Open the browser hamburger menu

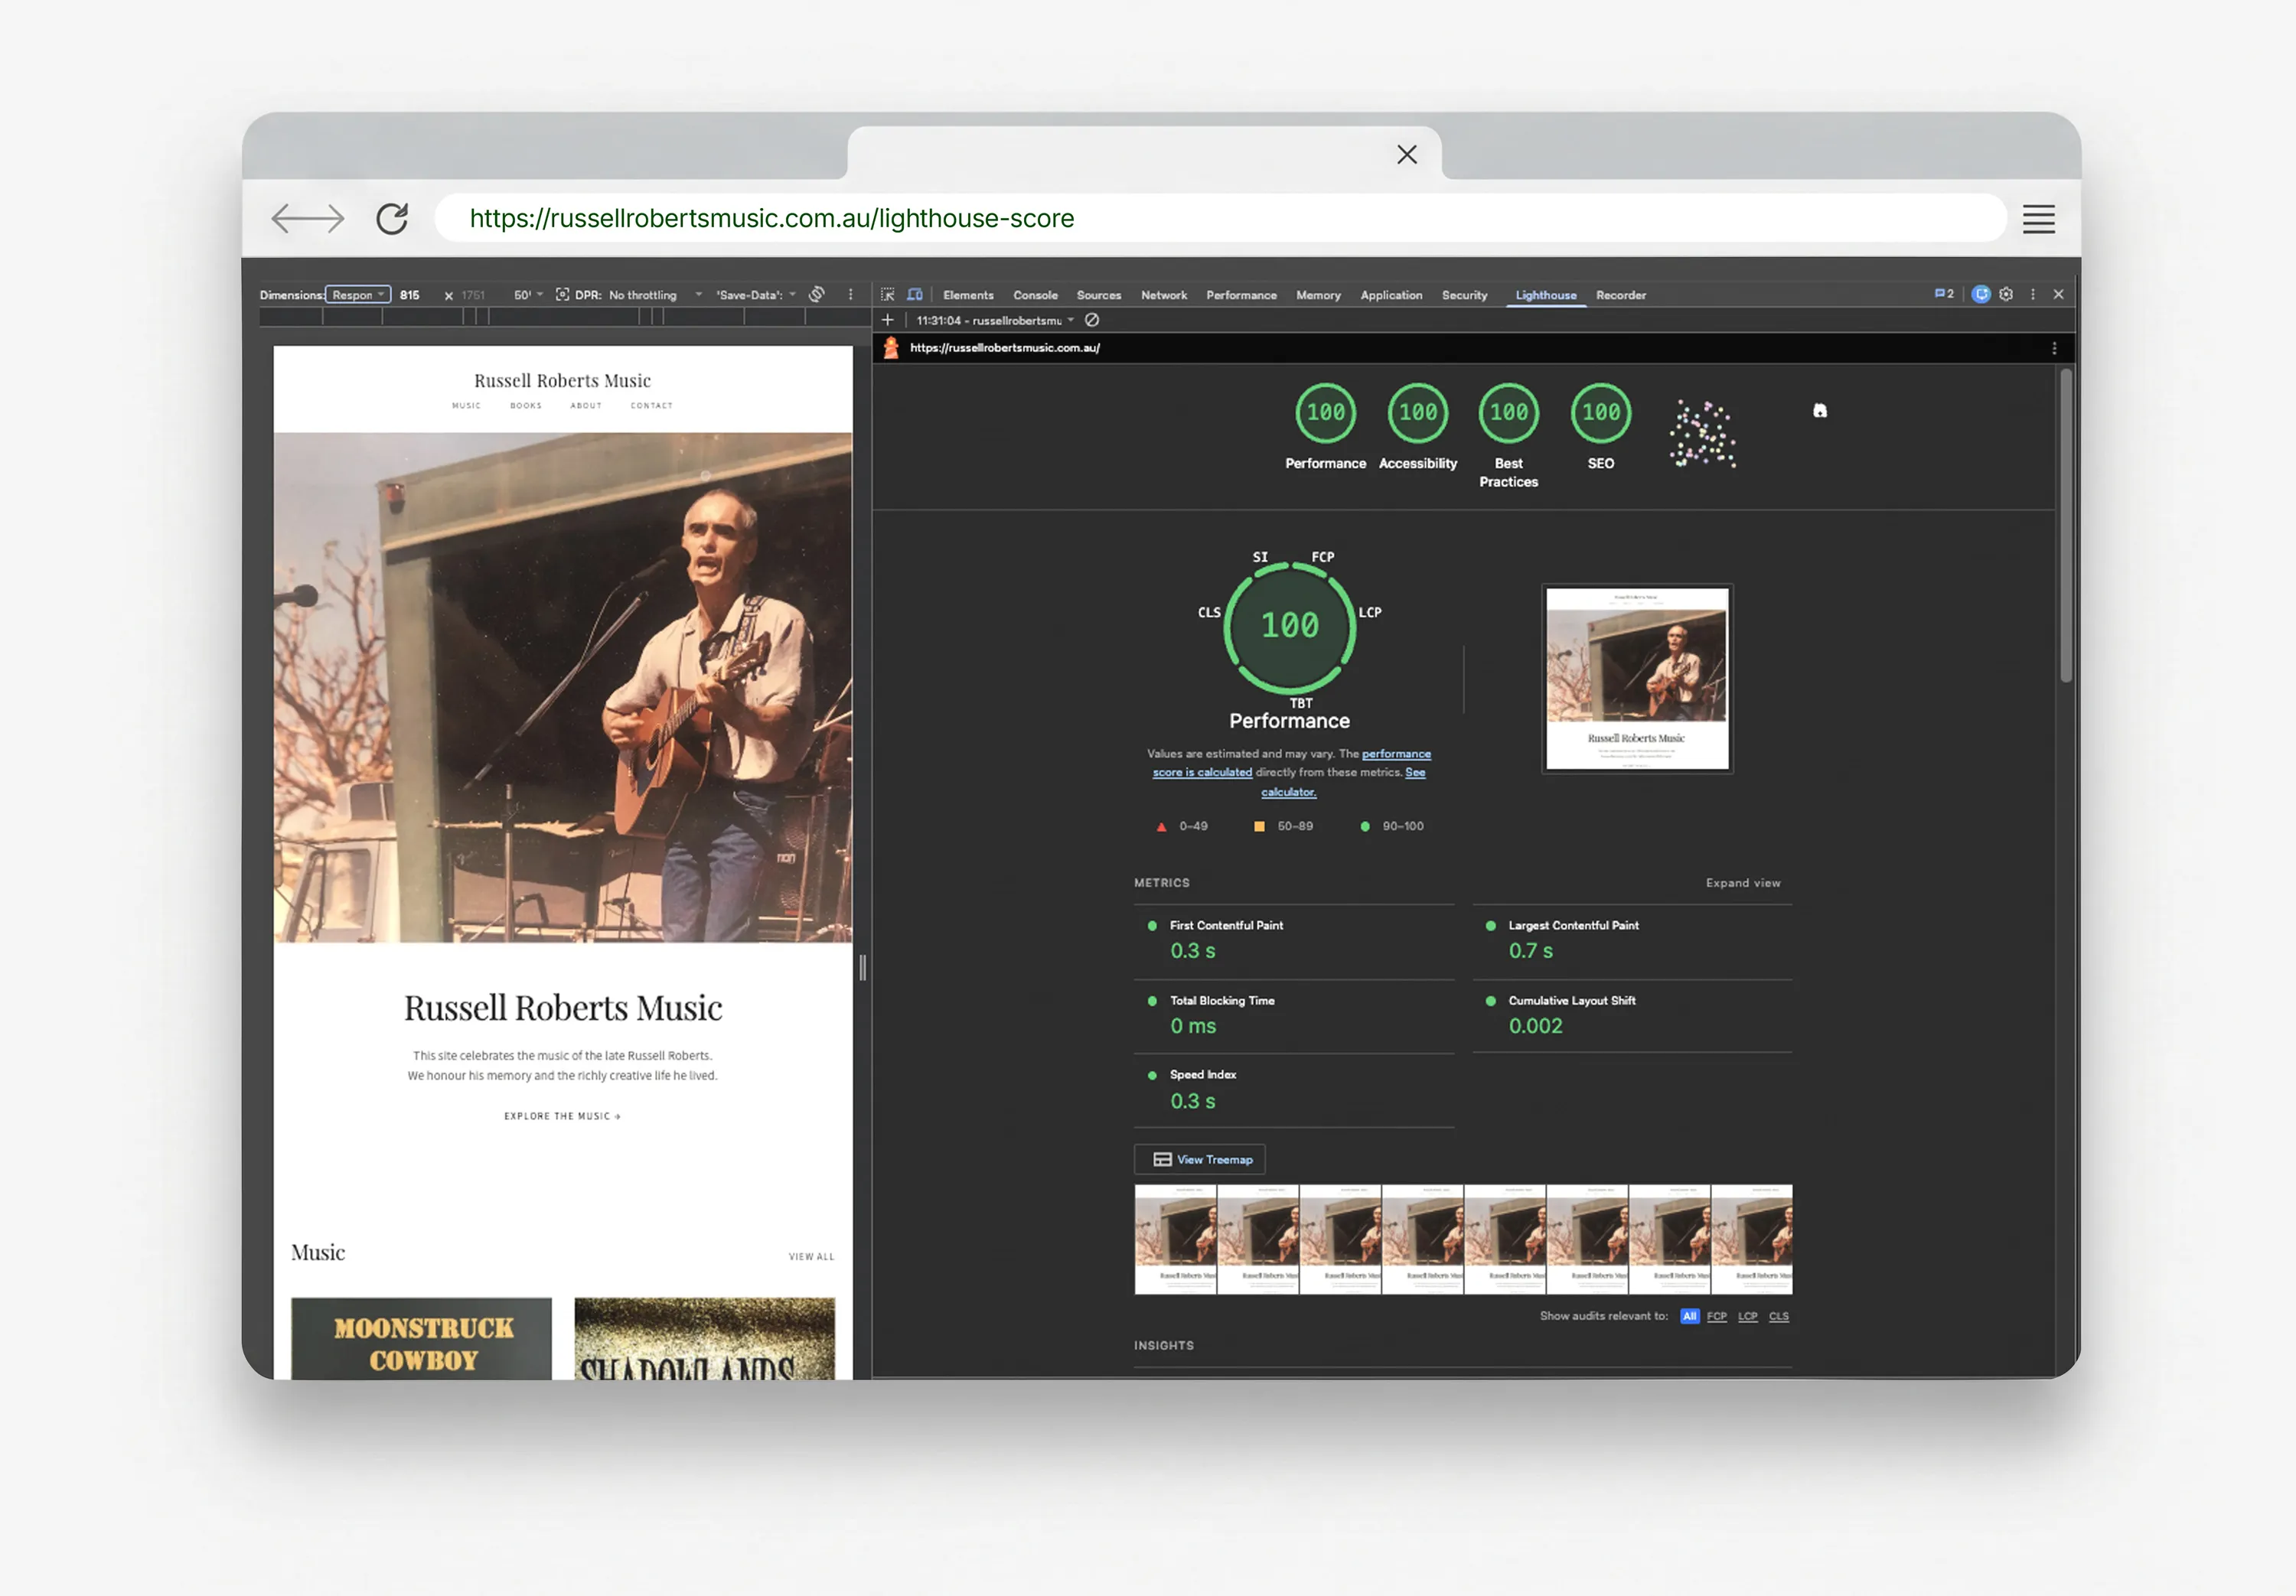(x=2038, y=219)
